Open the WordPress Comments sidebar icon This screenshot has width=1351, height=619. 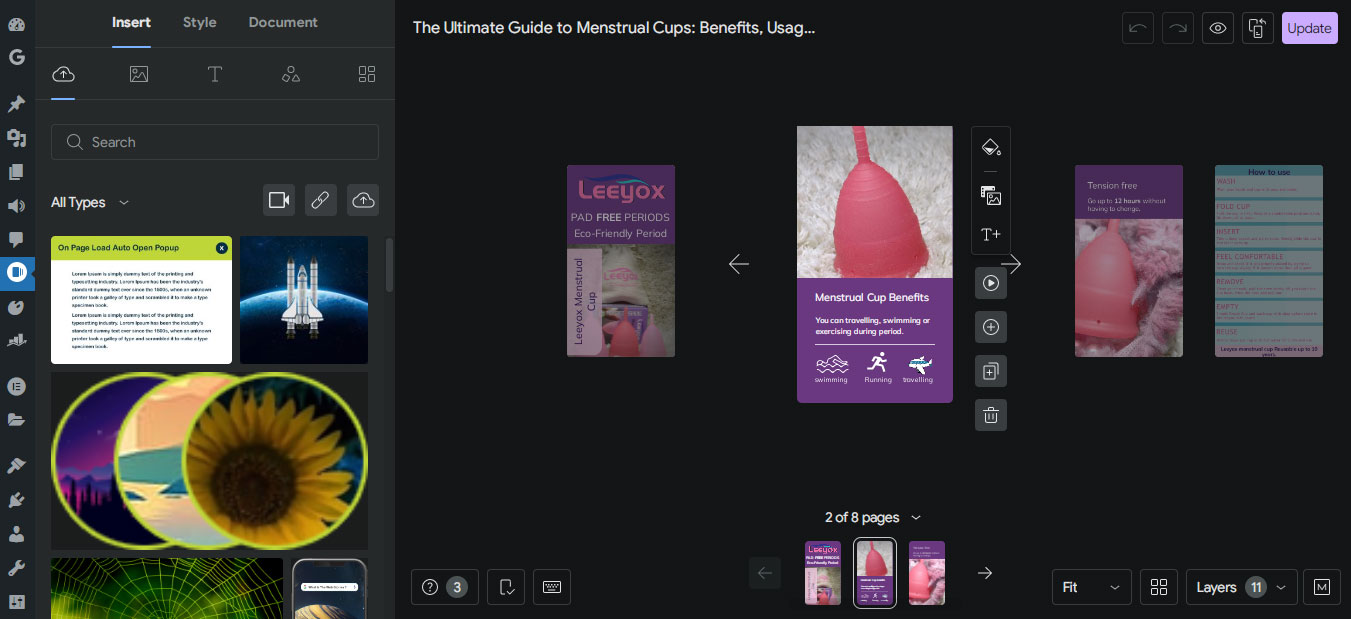[16, 239]
